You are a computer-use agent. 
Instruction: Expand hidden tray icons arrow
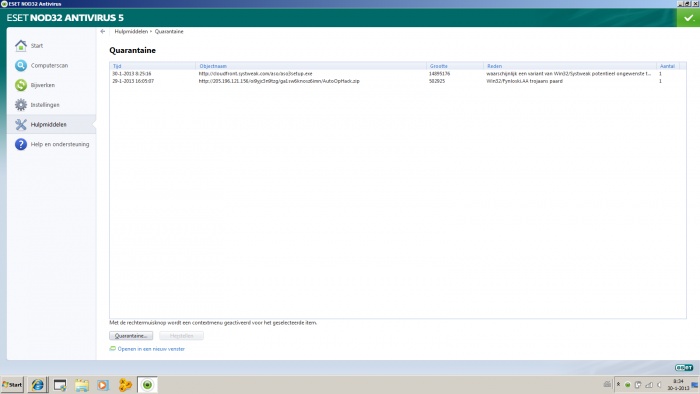coord(618,384)
